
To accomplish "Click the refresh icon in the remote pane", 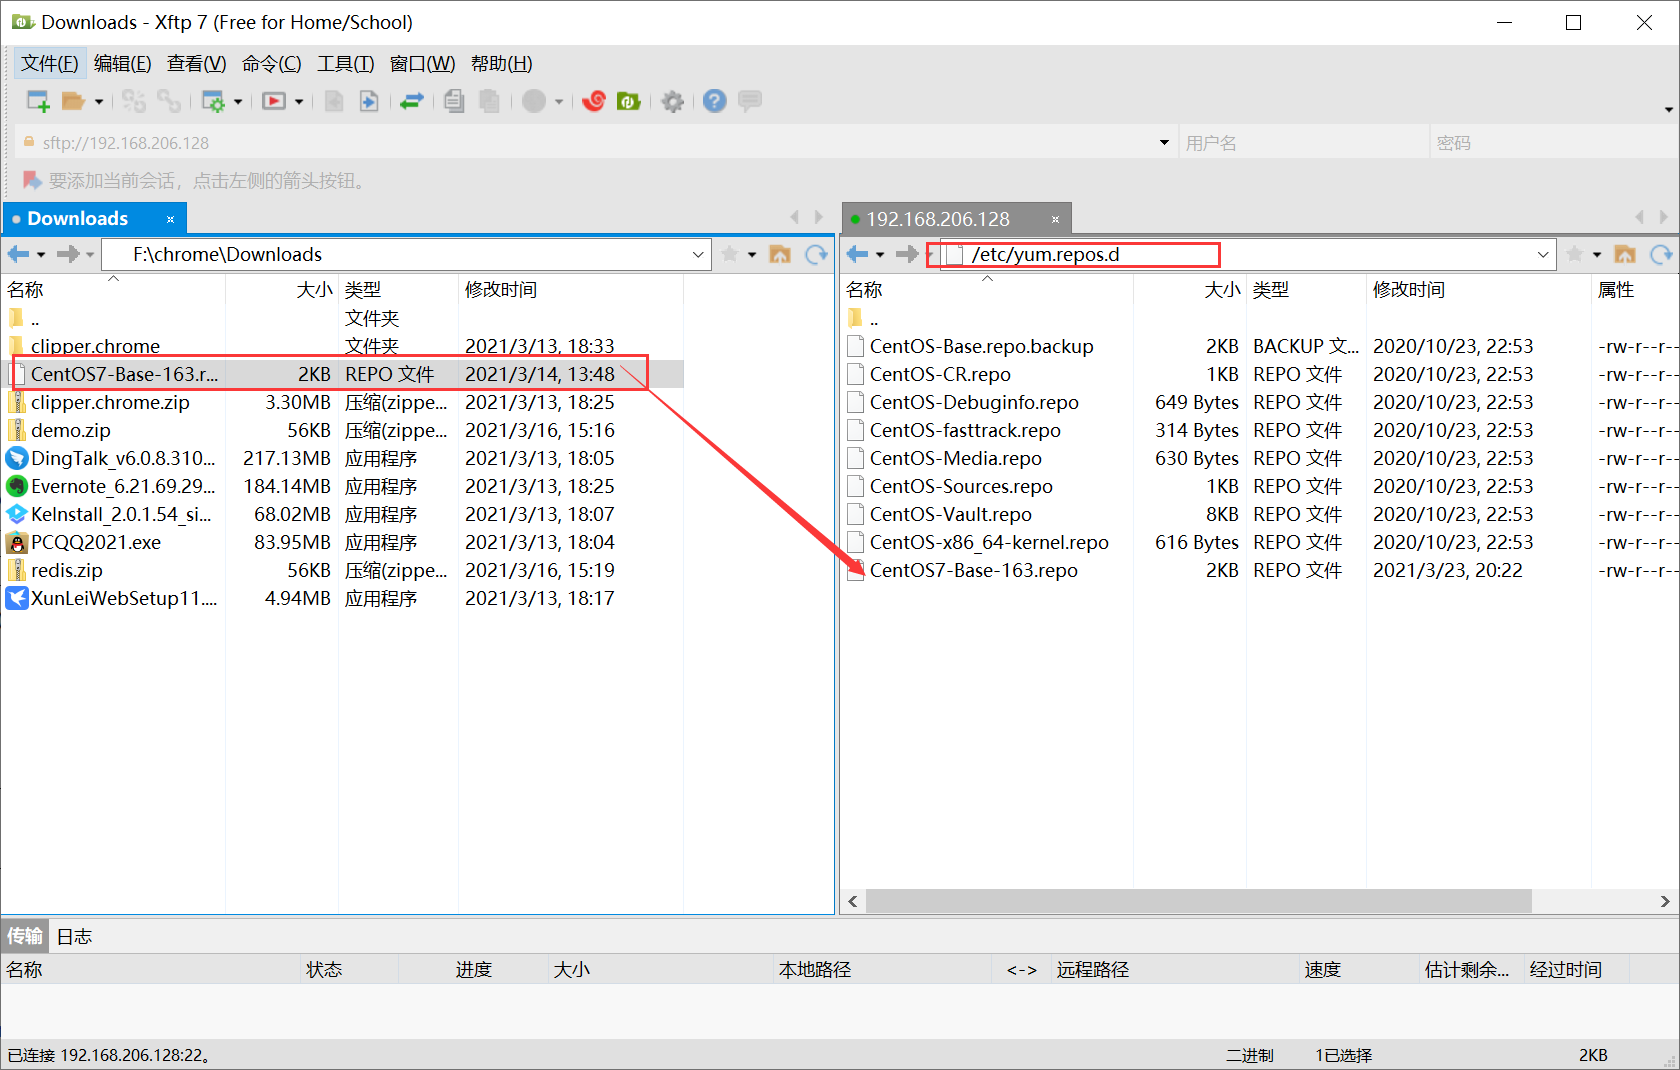I will [x=1661, y=253].
